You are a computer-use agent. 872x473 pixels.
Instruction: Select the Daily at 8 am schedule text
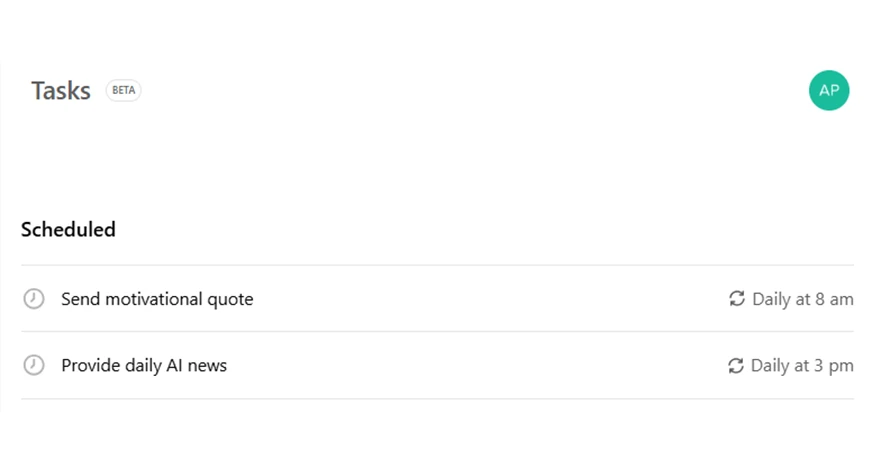pyautogui.click(x=802, y=299)
